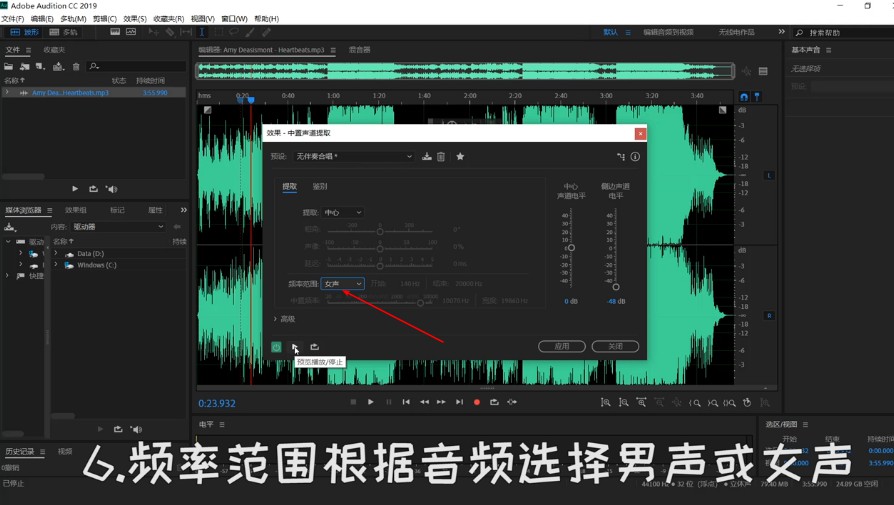Image resolution: width=894 pixels, height=505 pixels.
Task: Expand the Windows (C:) drive
Action: pyautogui.click(x=56, y=264)
